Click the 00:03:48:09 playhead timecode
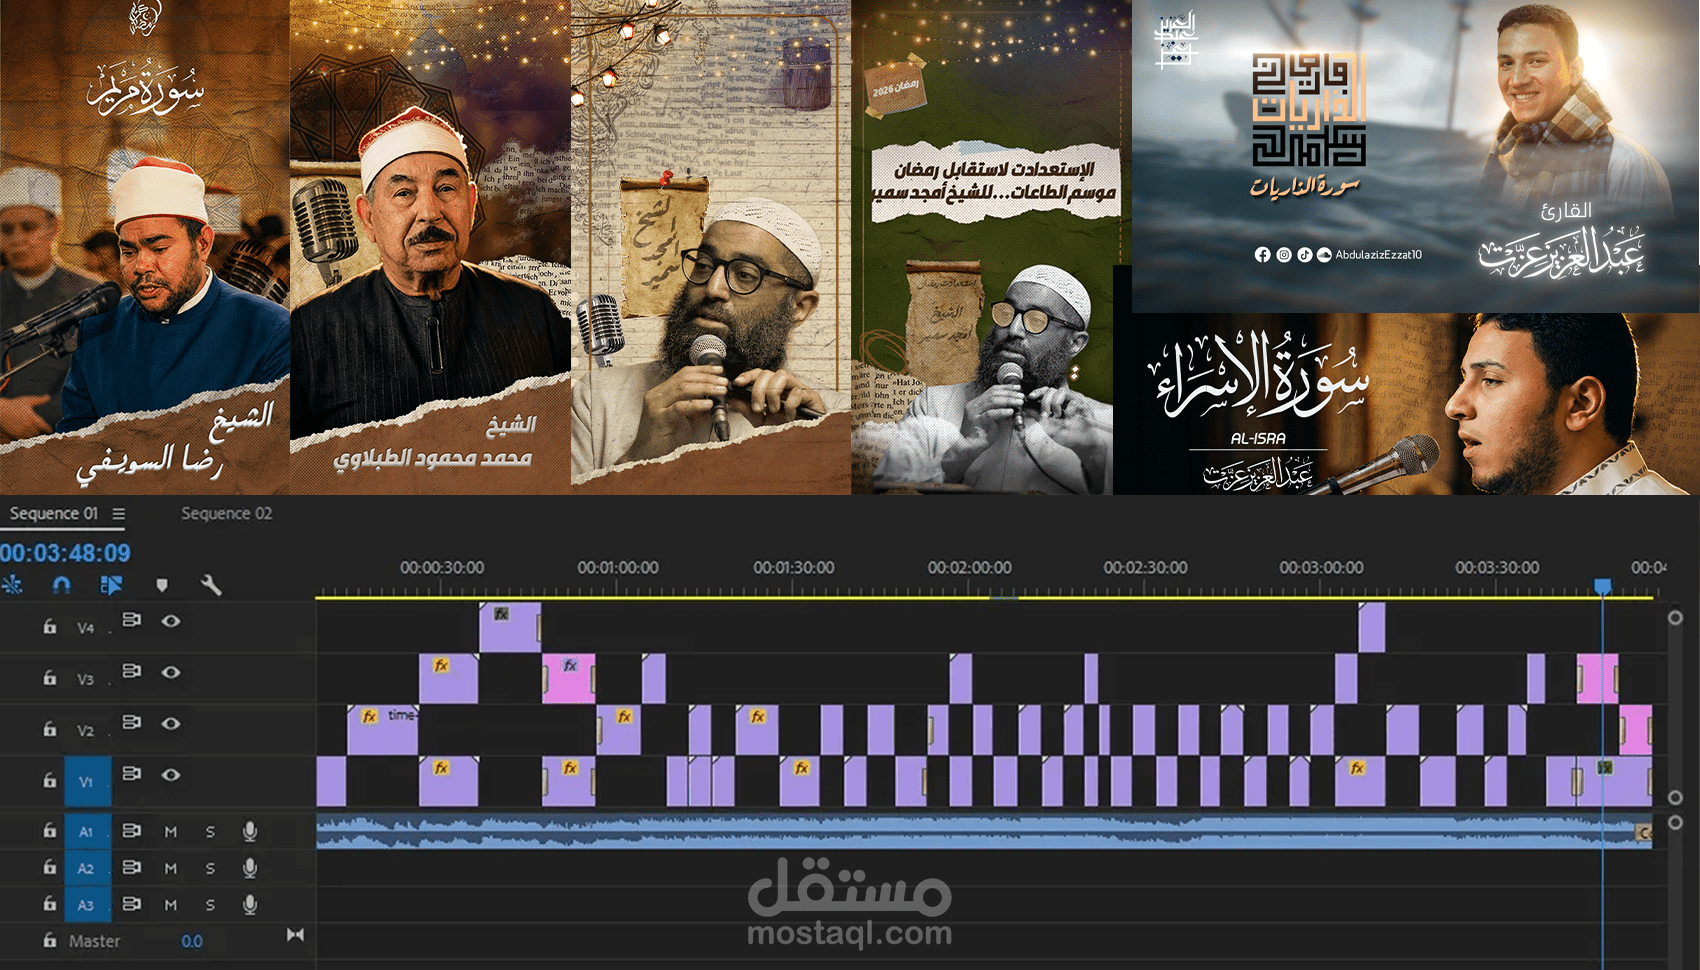This screenshot has width=1700, height=970. point(65,553)
